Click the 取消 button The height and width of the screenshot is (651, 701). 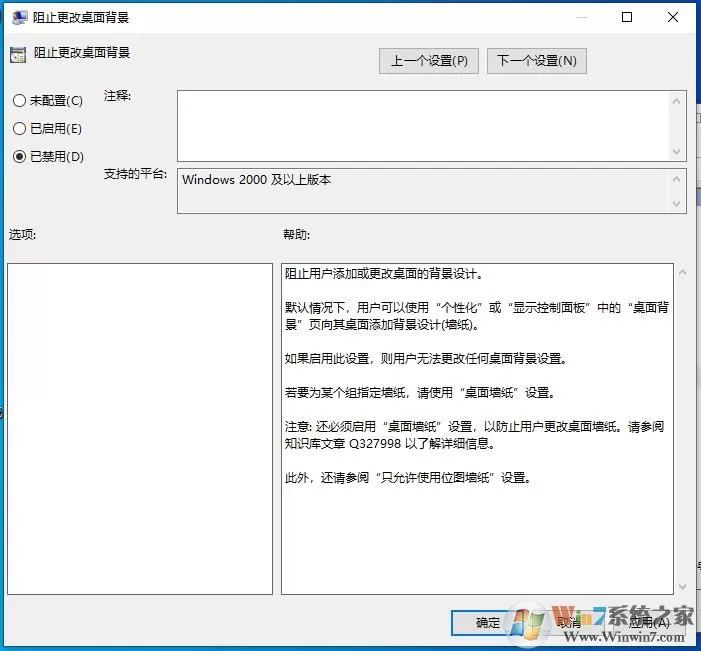point(569,622)
